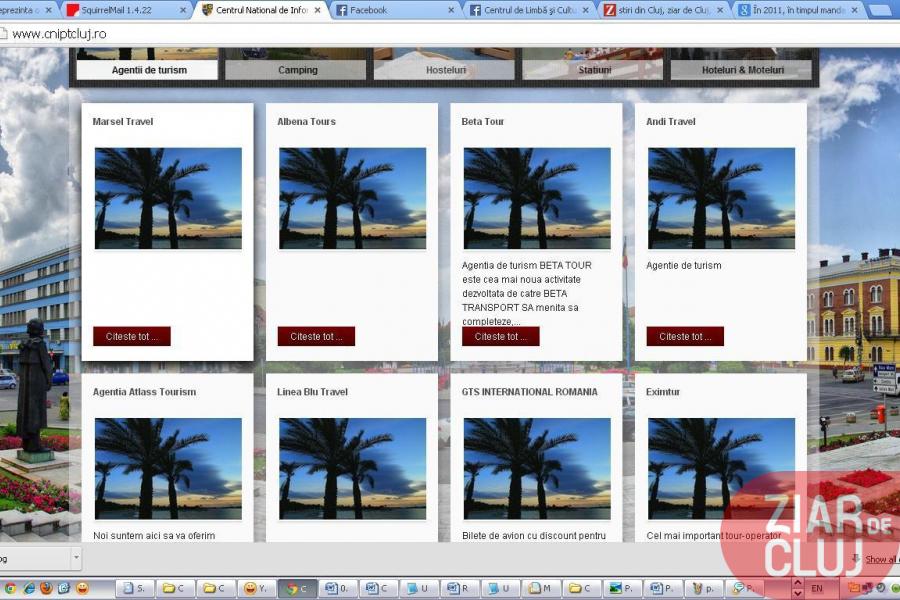
Task: Click 'Citeste tot ...' under Andi Travel
Action: [x=685, y=336]
